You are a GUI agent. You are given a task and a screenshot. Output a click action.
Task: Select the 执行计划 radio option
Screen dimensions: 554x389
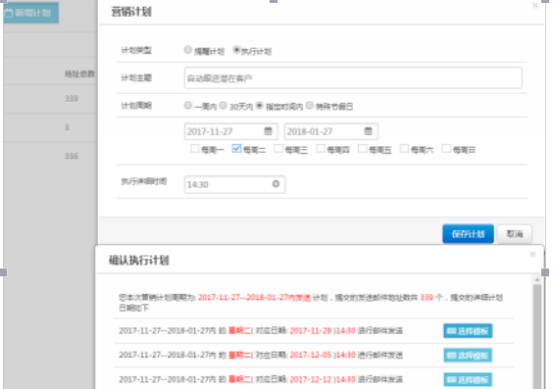pyautogui.click(x=236, y=50)
